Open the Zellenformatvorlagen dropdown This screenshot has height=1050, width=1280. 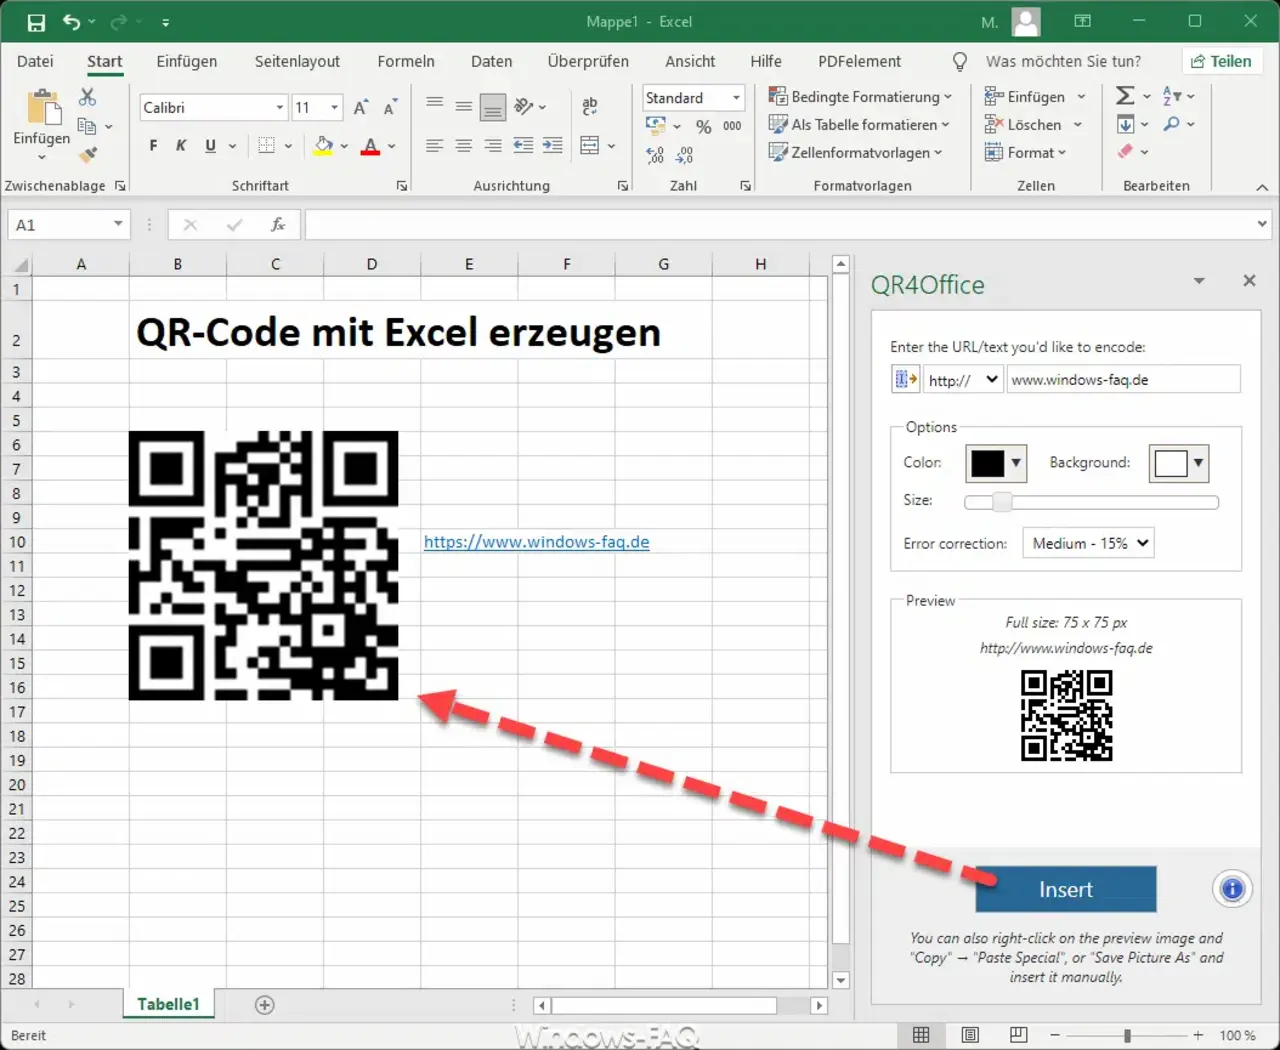pos(856,152)
